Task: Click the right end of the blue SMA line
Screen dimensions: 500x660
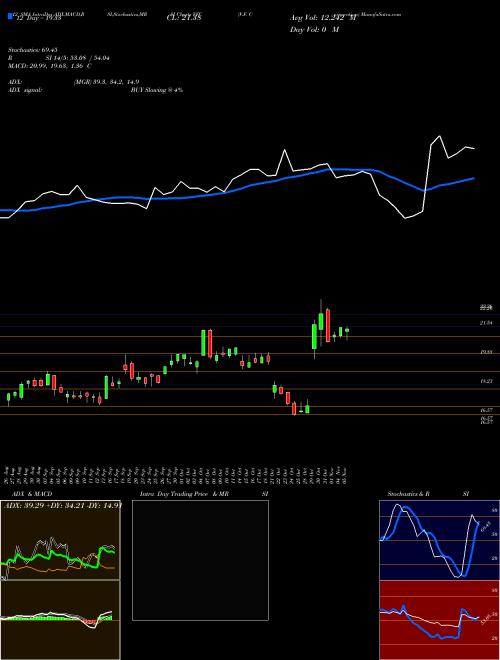Action: coord(474,178)
